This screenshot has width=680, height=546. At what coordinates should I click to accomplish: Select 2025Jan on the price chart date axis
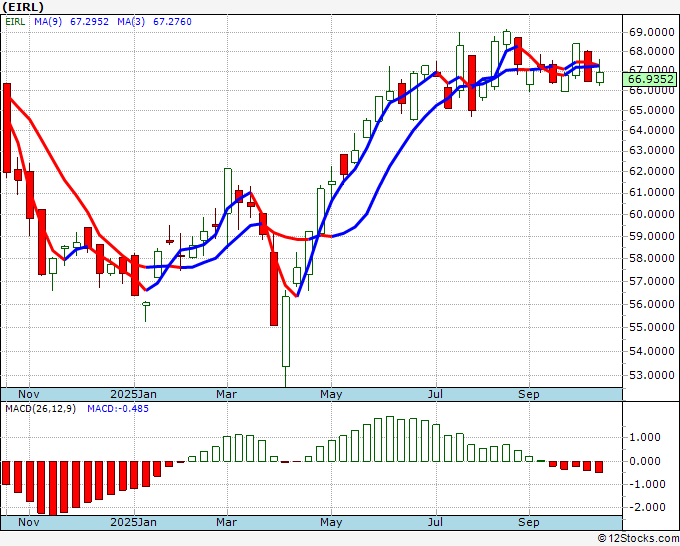point(134,394)
